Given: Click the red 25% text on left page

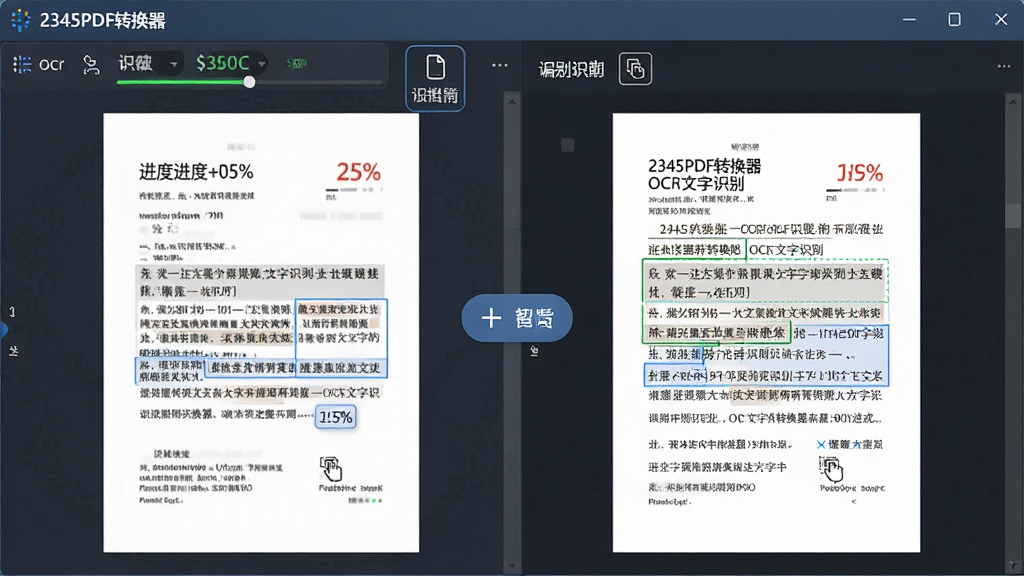Looking at the screenshot, I should [x=359, y=172].
